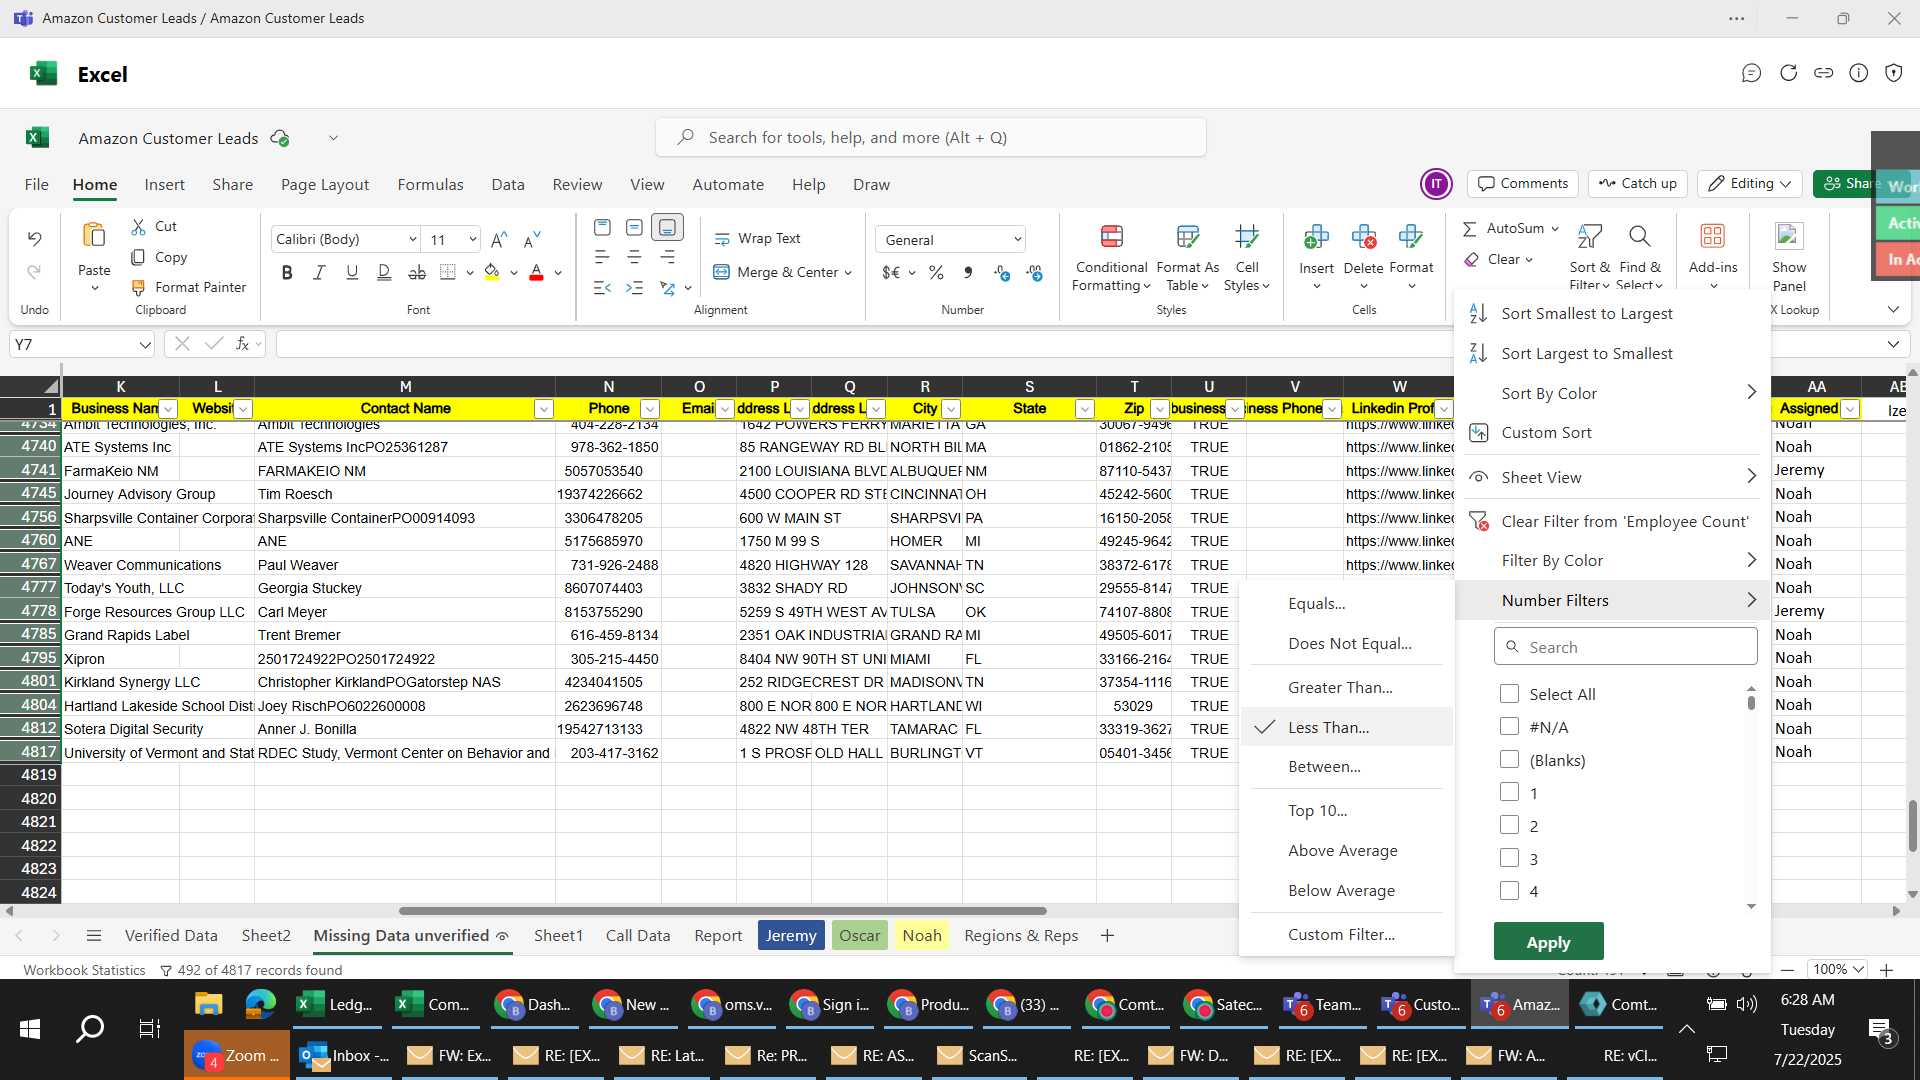Image resolution: width=1920 pixels, height=1080 pixels.
Task: Click the Undo icon
Action: click(x=34, y=239)
